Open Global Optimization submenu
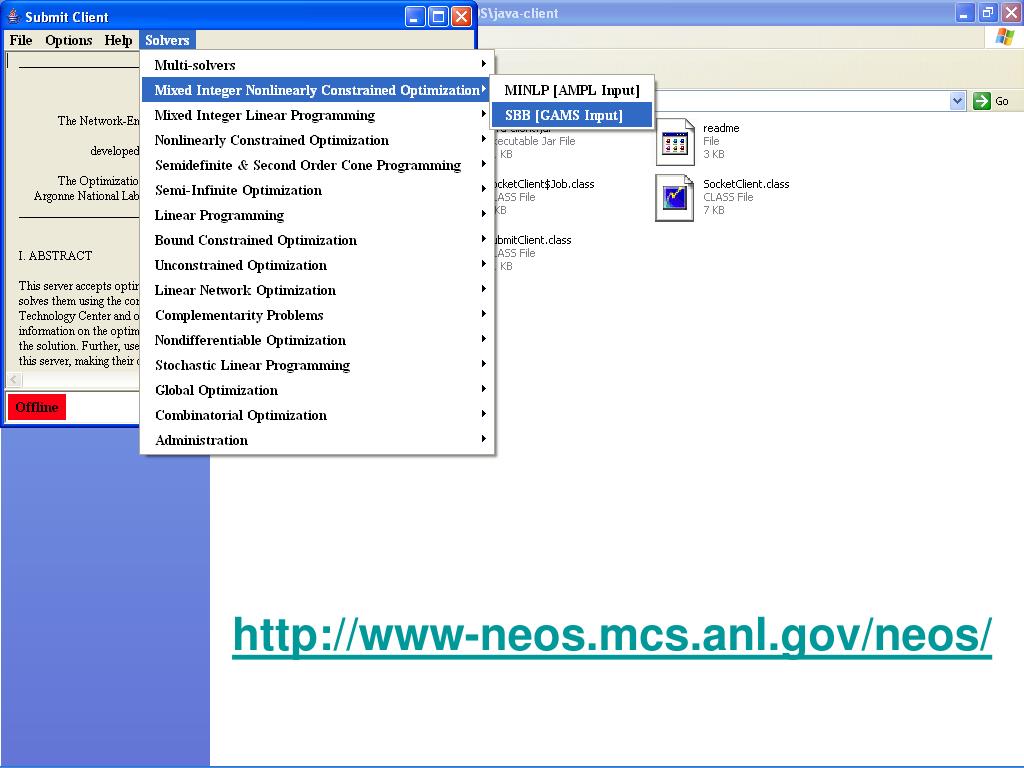Screen dimensions: 1024x768 click(x=317, y=390)
